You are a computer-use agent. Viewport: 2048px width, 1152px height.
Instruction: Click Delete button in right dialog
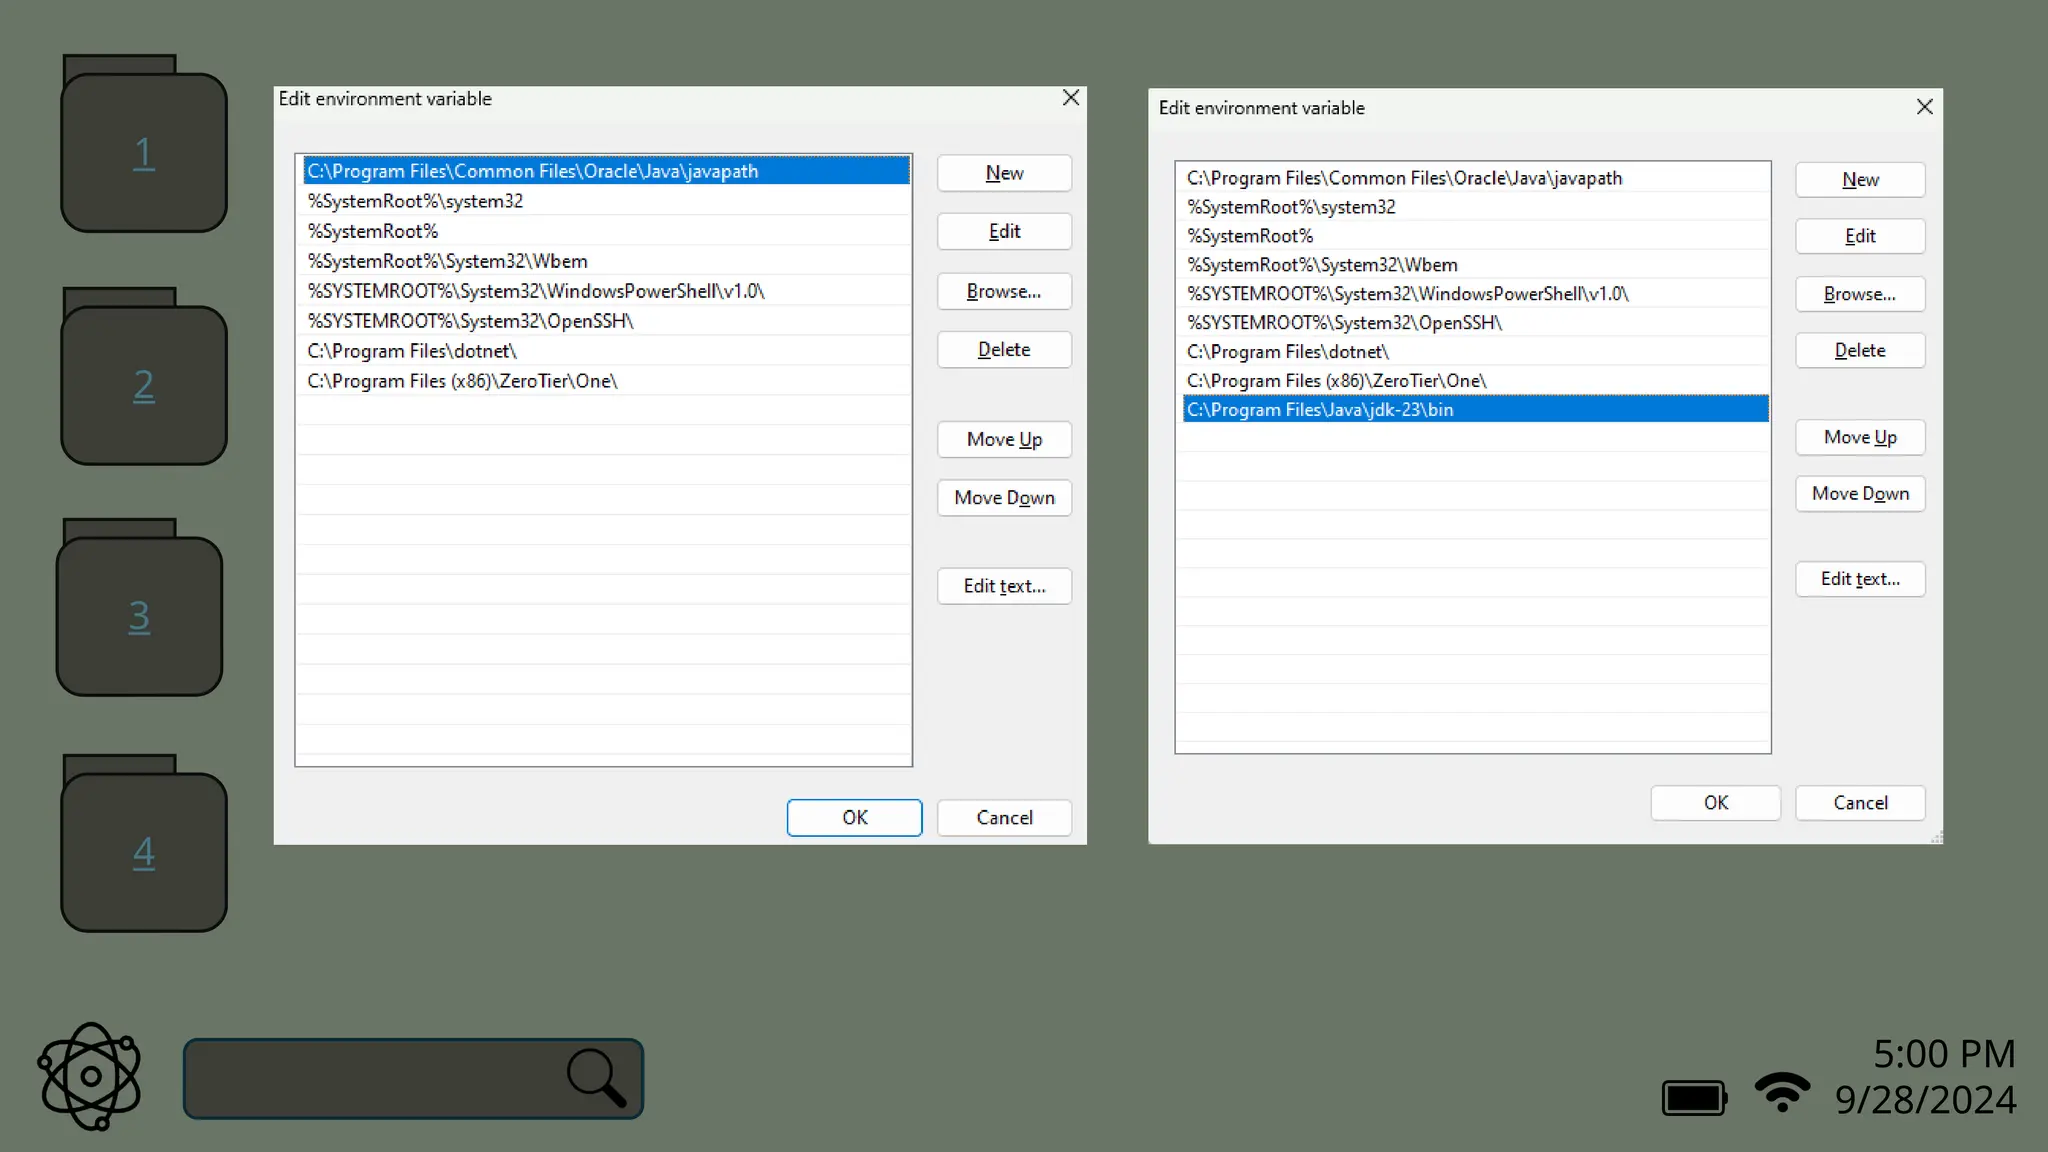(x=1859, y=350)
